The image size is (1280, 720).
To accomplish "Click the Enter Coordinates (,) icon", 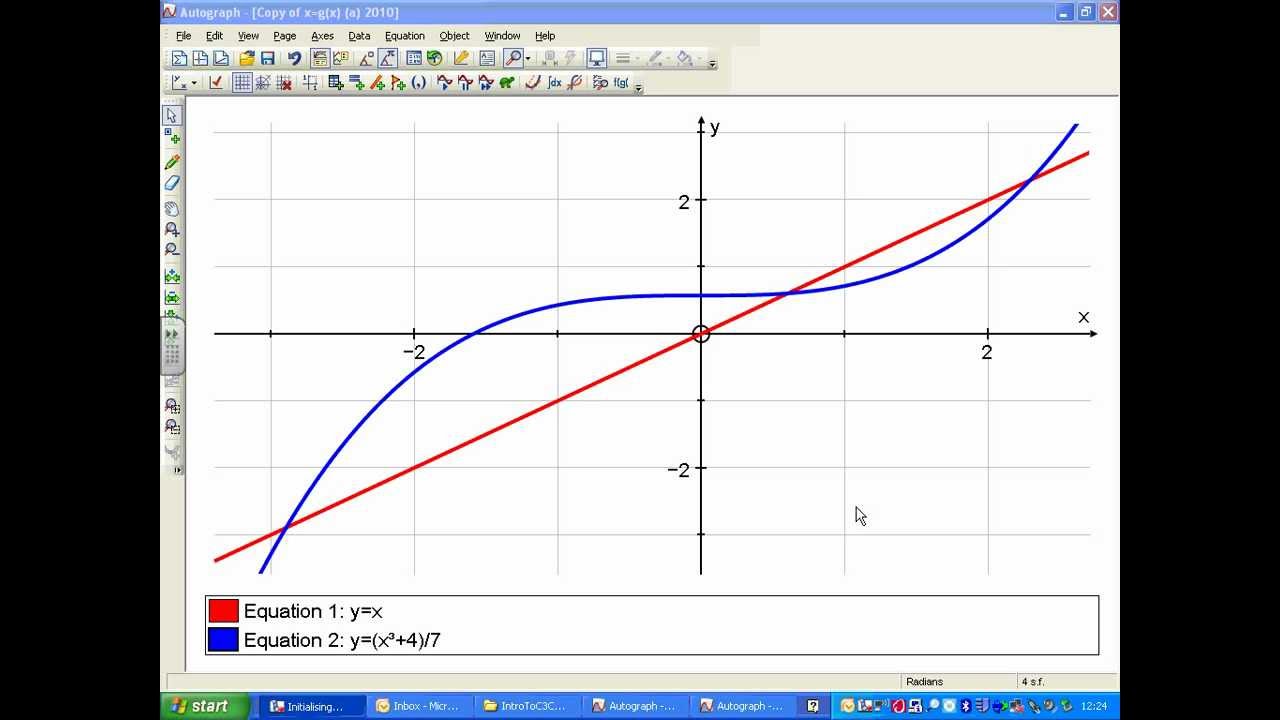I will (418, 83).
